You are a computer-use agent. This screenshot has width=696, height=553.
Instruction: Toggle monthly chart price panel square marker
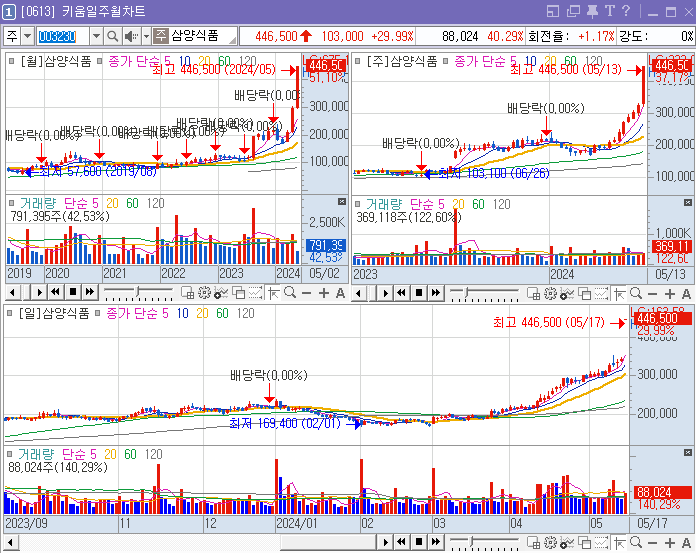[11, 61]
